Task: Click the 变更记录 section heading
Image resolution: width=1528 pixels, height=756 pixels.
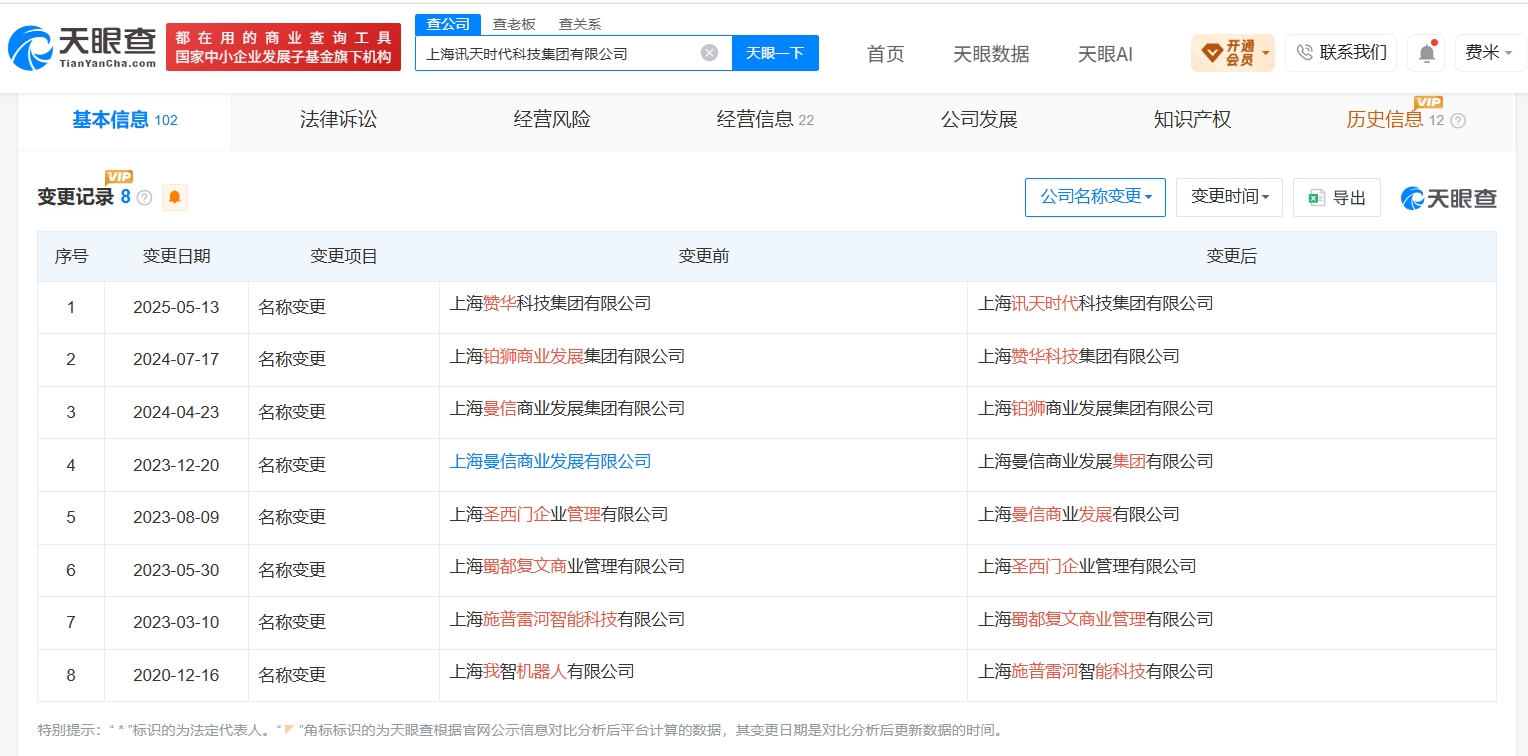Action: (76, 197)
